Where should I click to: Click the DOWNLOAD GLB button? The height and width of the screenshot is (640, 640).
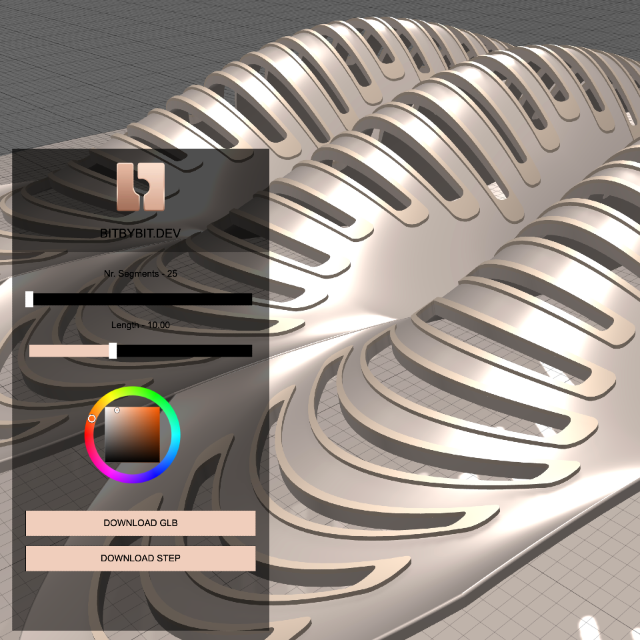(140, 523)
